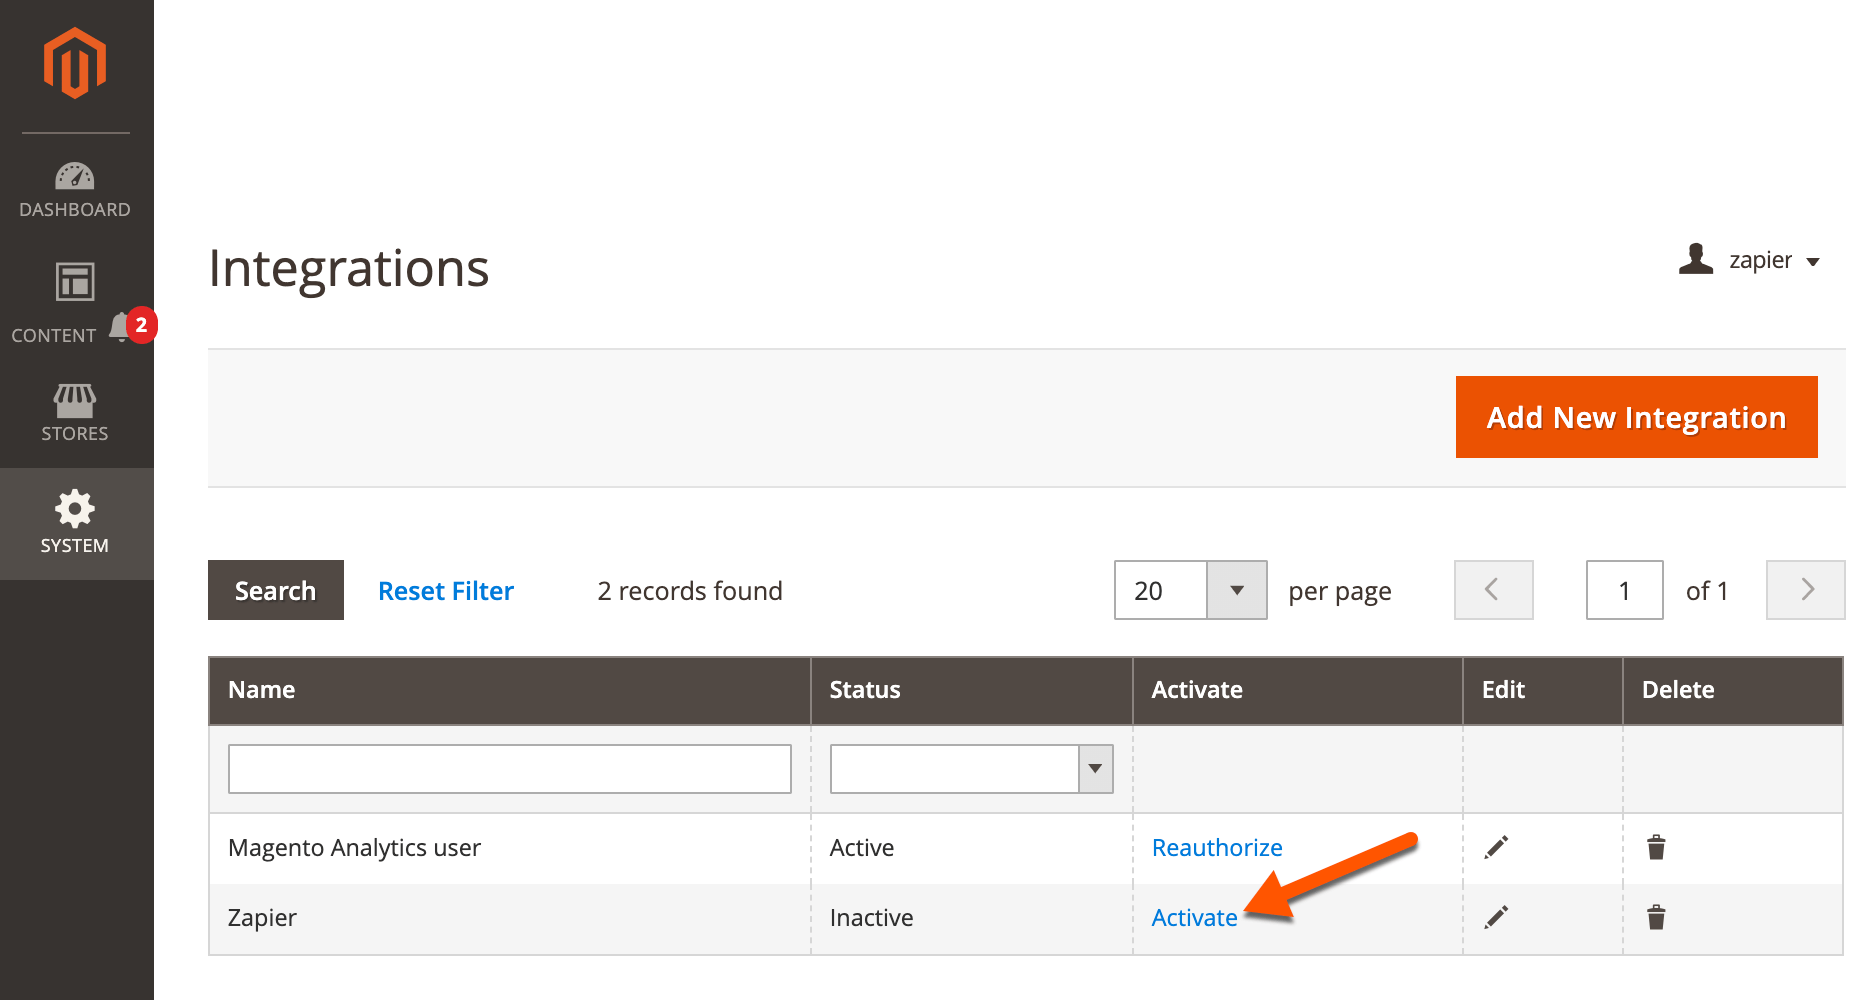Delete the Zapier integration via trash icon

click(x=1656, y=917)
